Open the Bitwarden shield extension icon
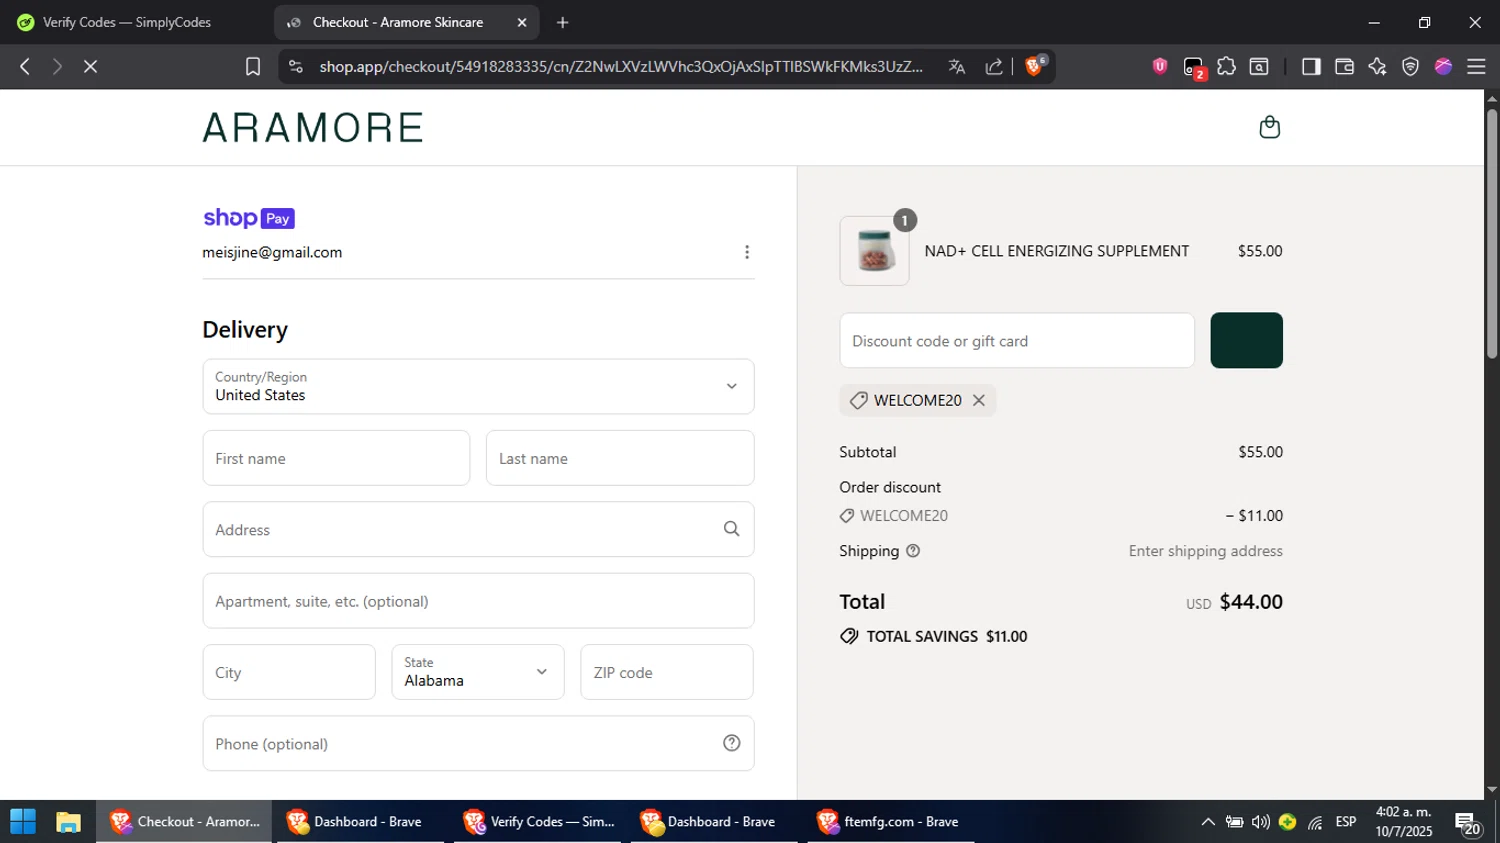1500x843 pixels. (1160, 66)
